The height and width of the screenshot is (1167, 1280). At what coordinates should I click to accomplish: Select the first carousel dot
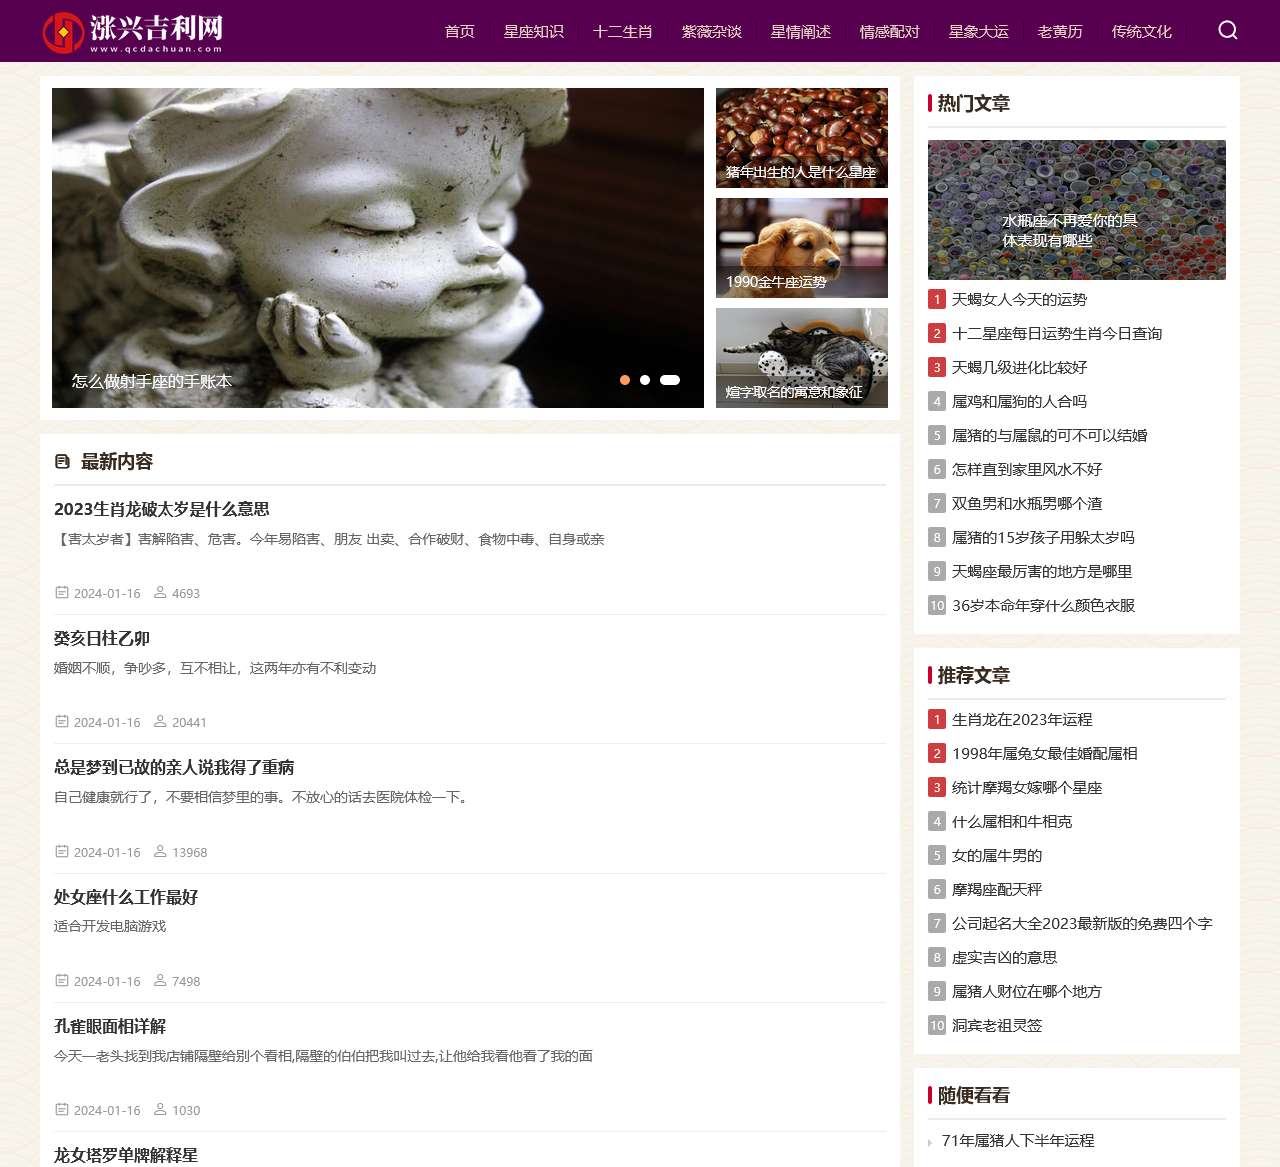[x=625, y=380]
